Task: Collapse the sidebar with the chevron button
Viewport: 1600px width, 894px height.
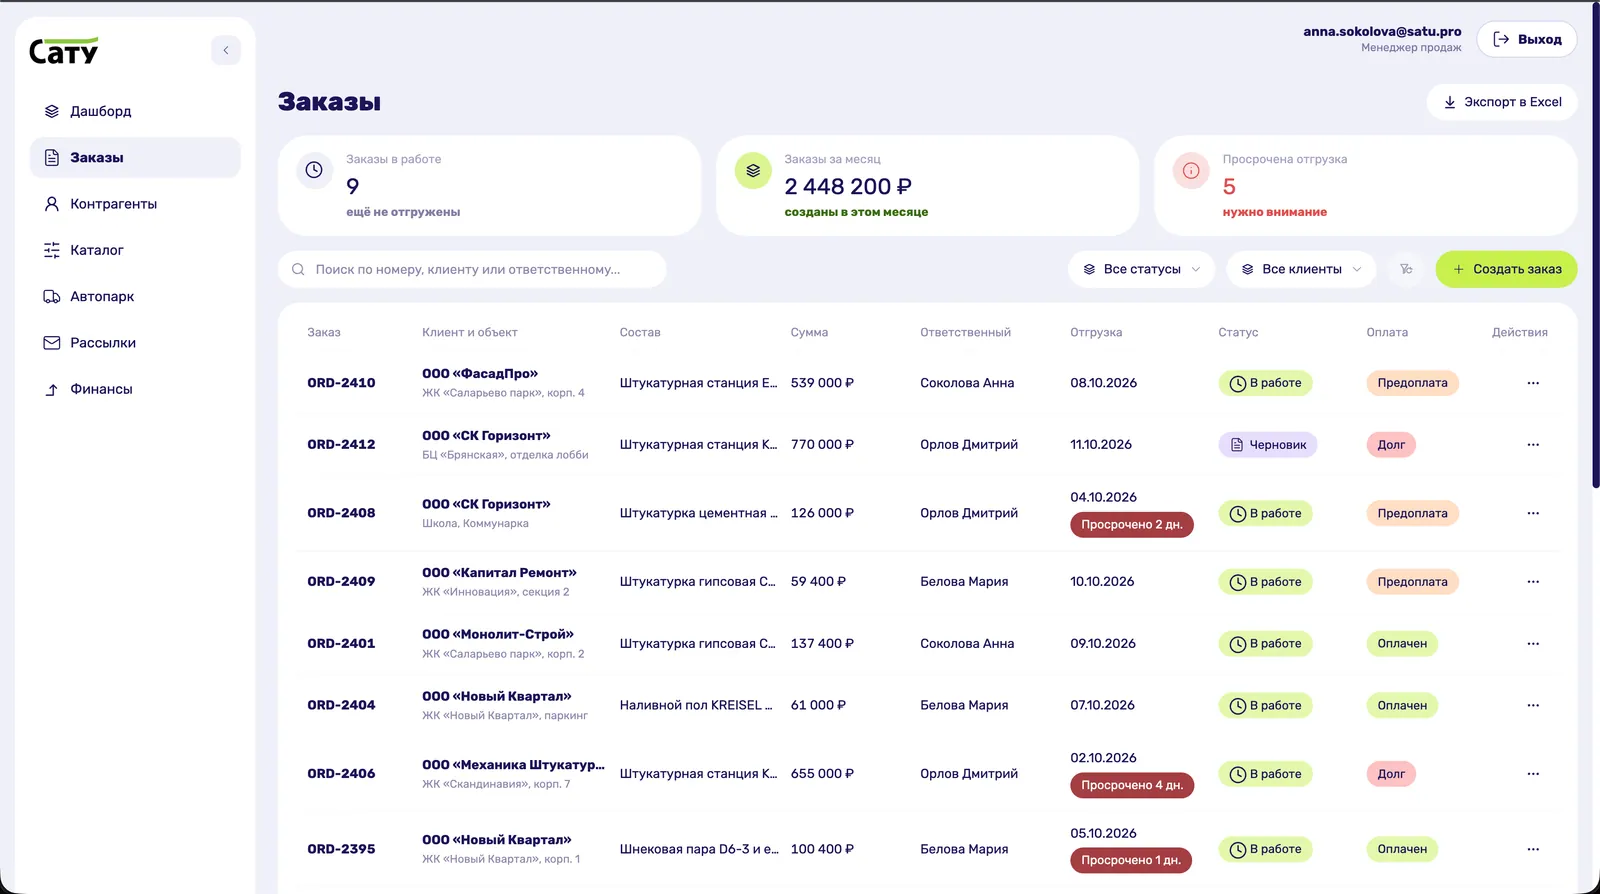Action: click(x=226, y=50)
